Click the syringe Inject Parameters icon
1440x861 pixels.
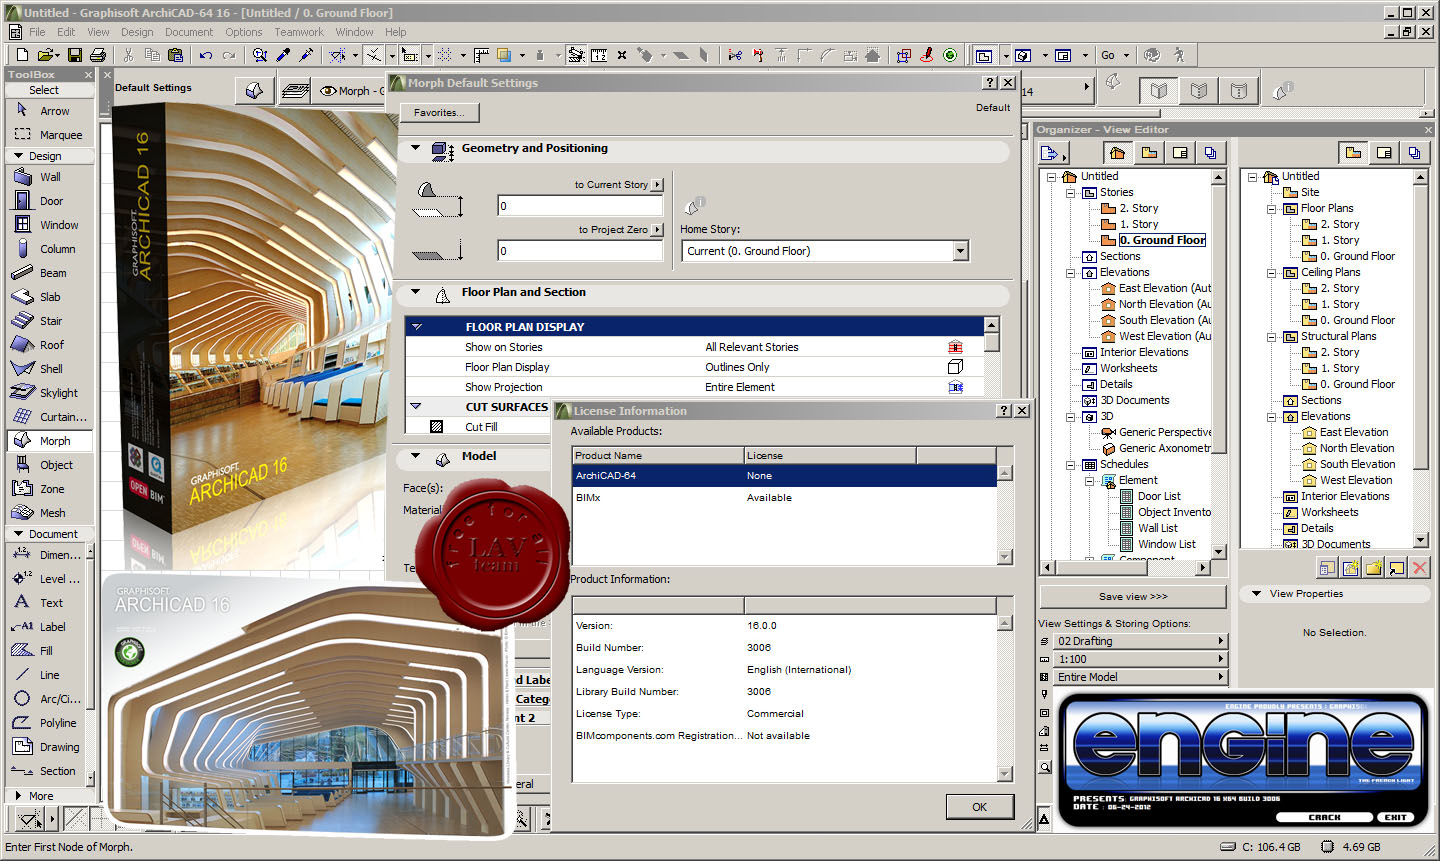pyautogui.click(x=306, y=55)
